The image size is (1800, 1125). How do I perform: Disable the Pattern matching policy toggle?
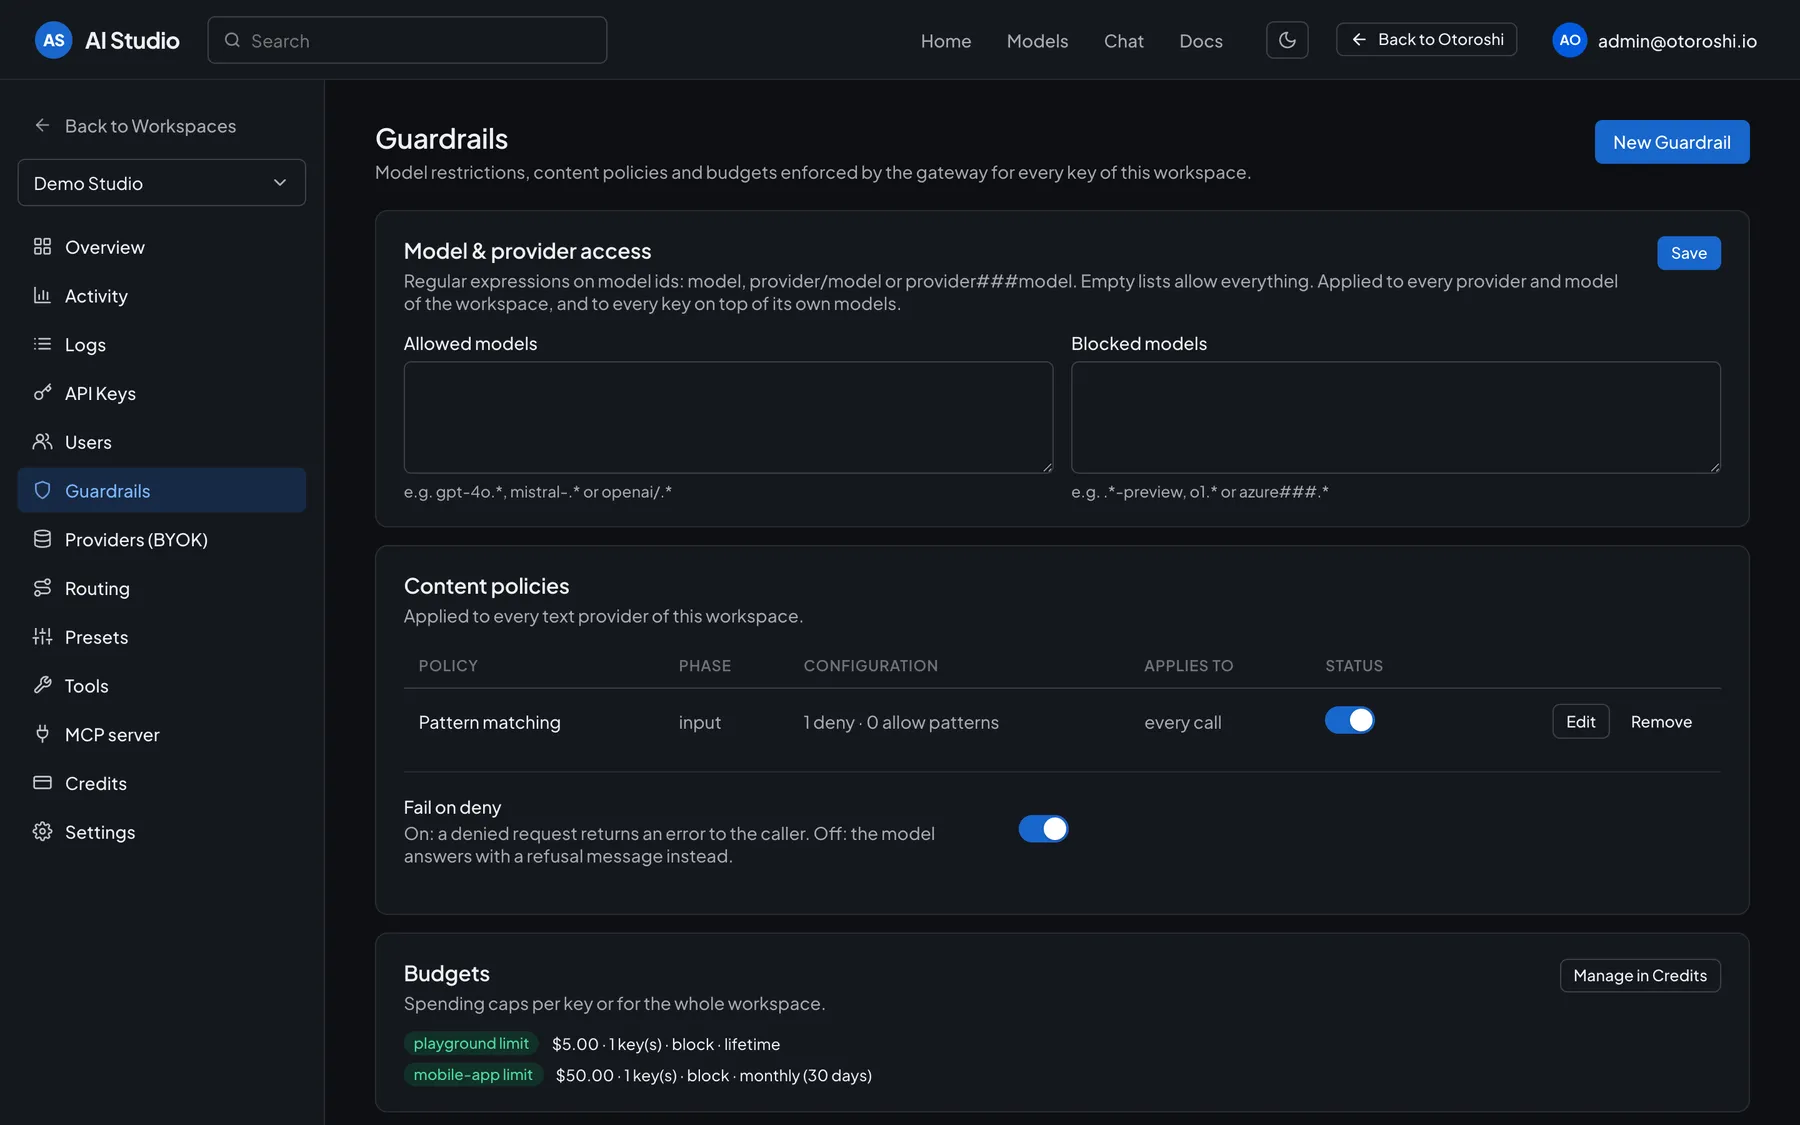pyautogui.click(x=1349, y=720)
